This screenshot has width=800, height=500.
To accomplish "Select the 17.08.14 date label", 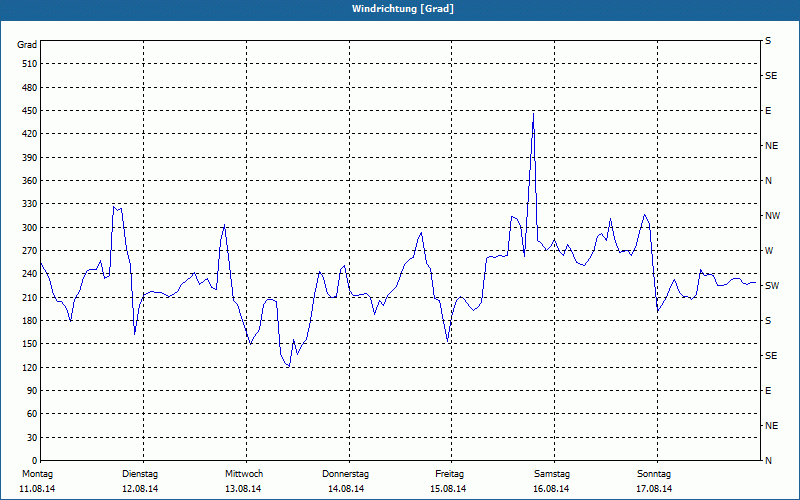I will click(x=654, y=489).
